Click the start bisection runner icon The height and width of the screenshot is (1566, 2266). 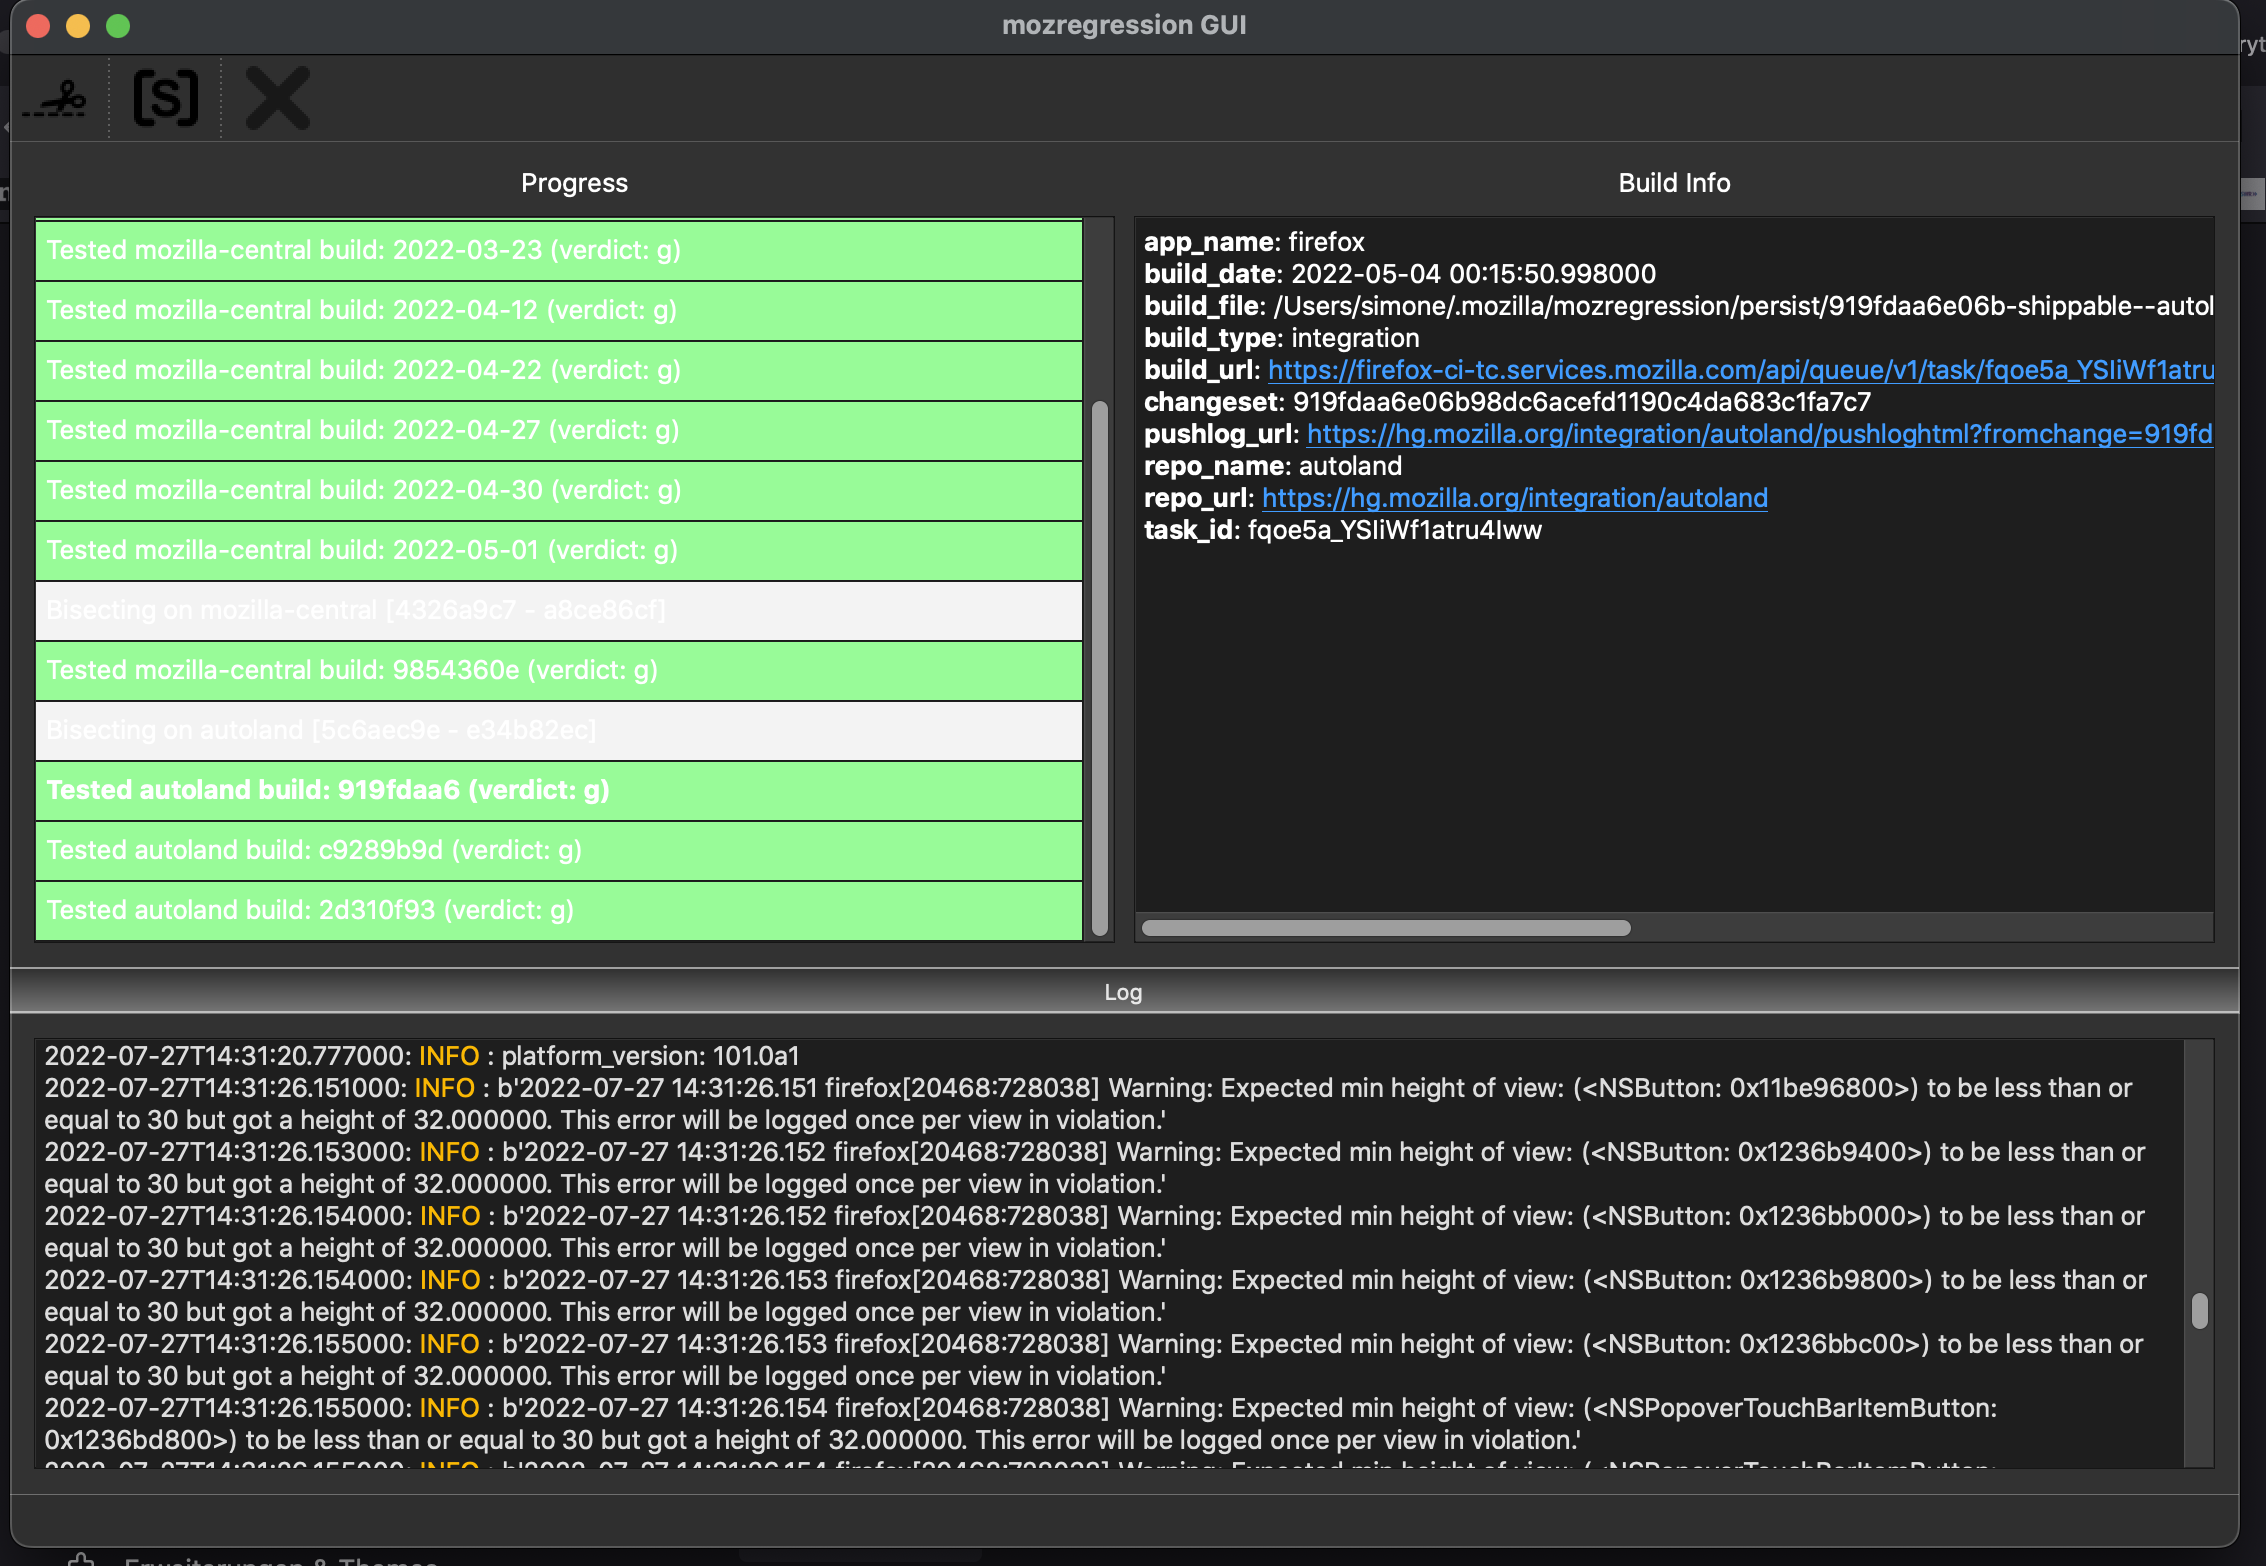tap(56, 99)
